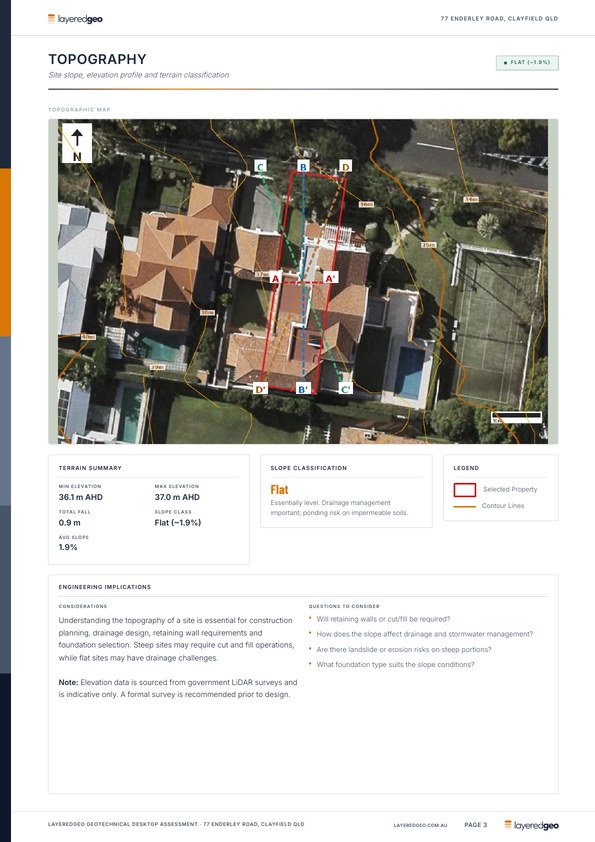
Task: Click the orange Flat slope classification title
Action: tap(279, 490)
